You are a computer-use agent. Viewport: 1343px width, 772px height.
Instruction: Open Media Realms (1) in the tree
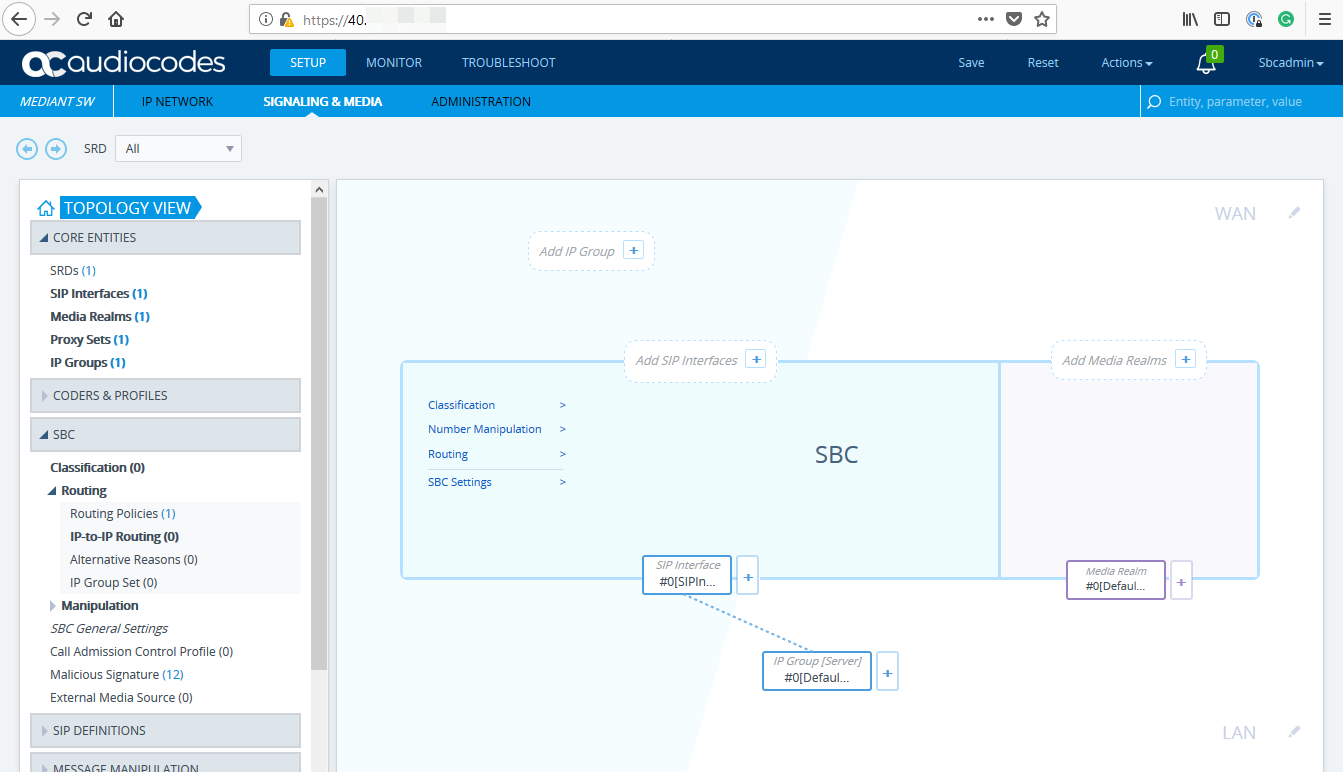[100, 317]
